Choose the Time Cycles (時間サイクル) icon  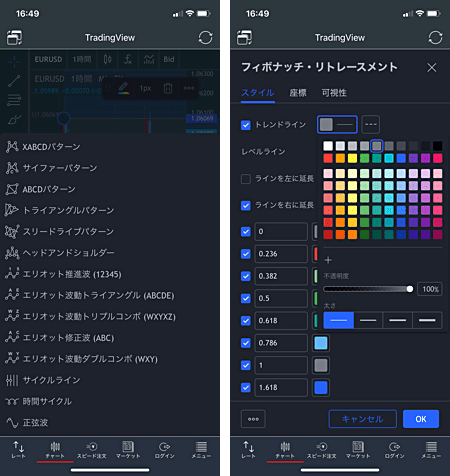point(12,401)
